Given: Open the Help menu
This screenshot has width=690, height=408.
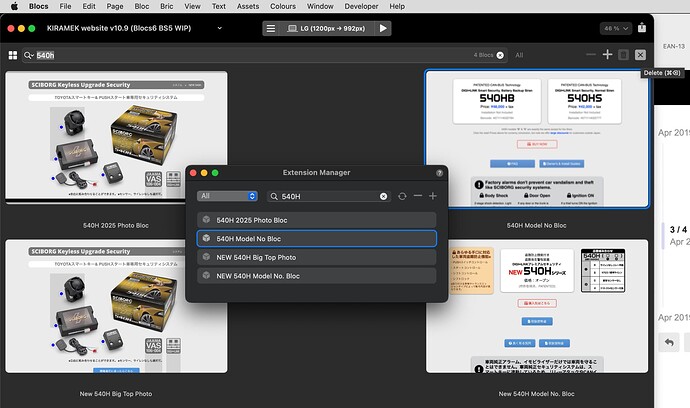Looking at the screenshot, I should click(397, 6).
